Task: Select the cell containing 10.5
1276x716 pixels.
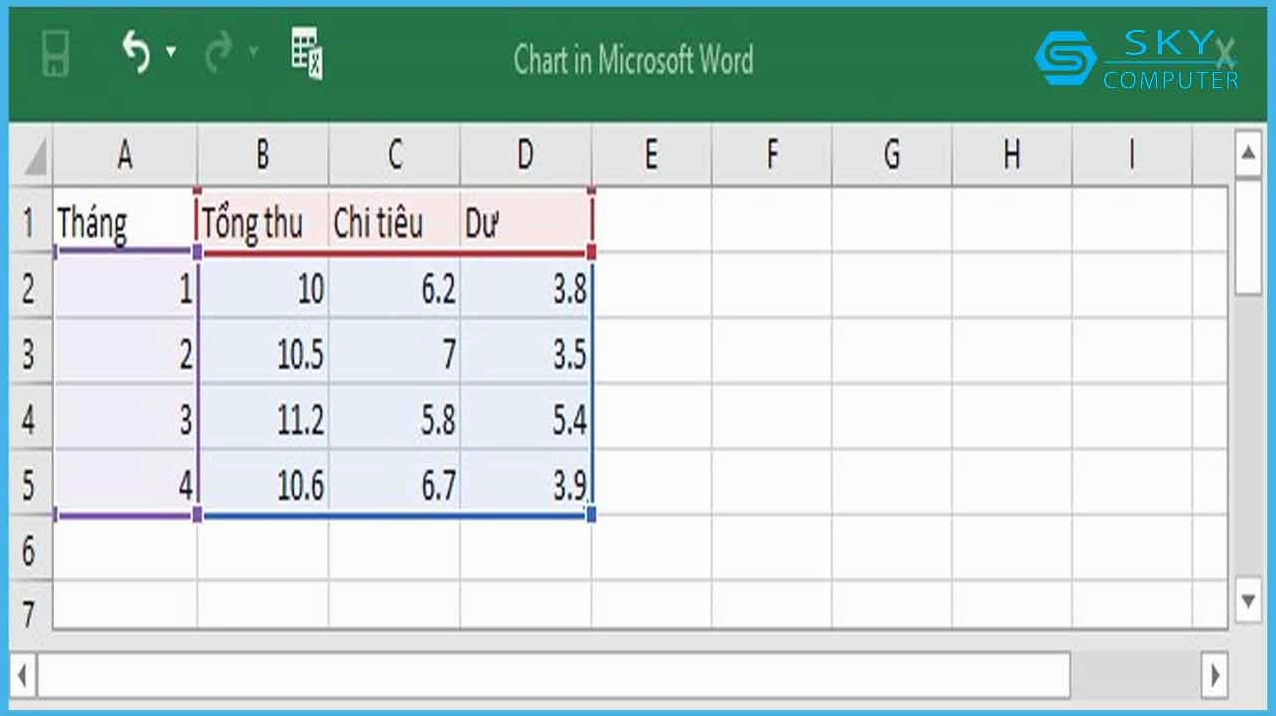Action: click(x=263, y=354)
